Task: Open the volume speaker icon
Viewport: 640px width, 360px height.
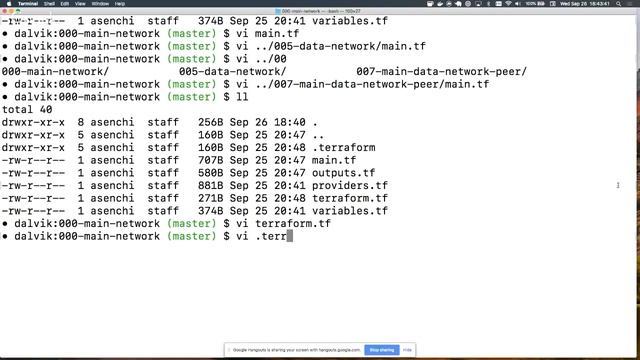Action: (518, 4)
